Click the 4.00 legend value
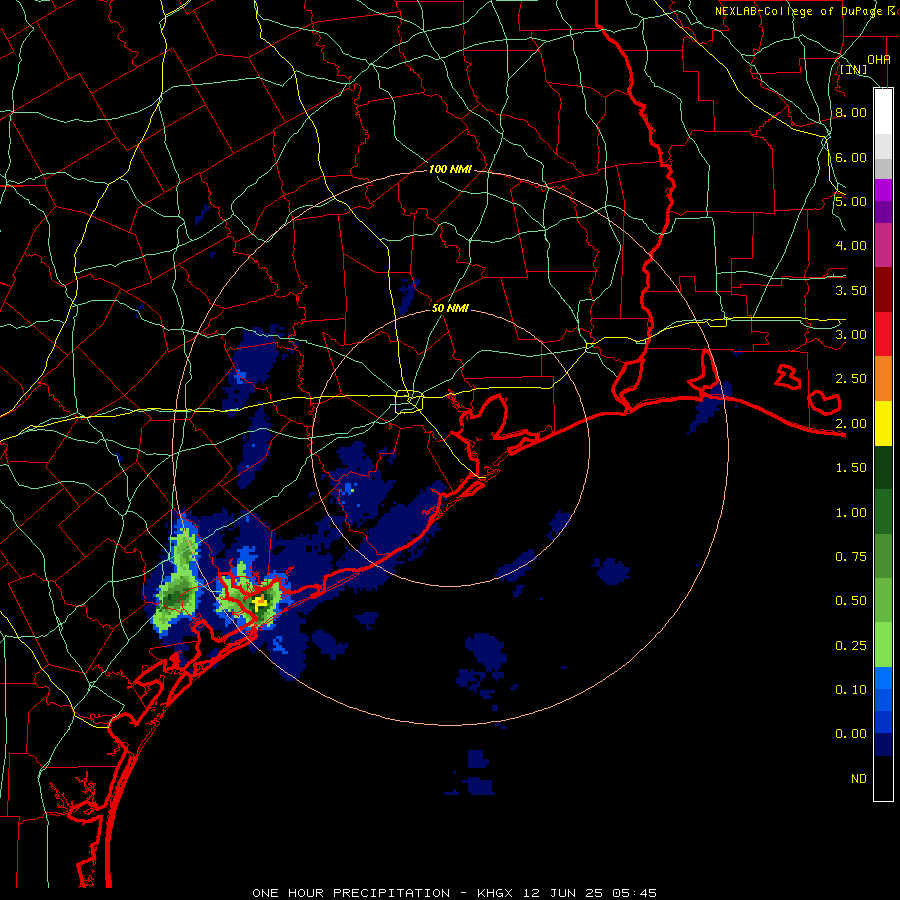 (x=851, y=246)
